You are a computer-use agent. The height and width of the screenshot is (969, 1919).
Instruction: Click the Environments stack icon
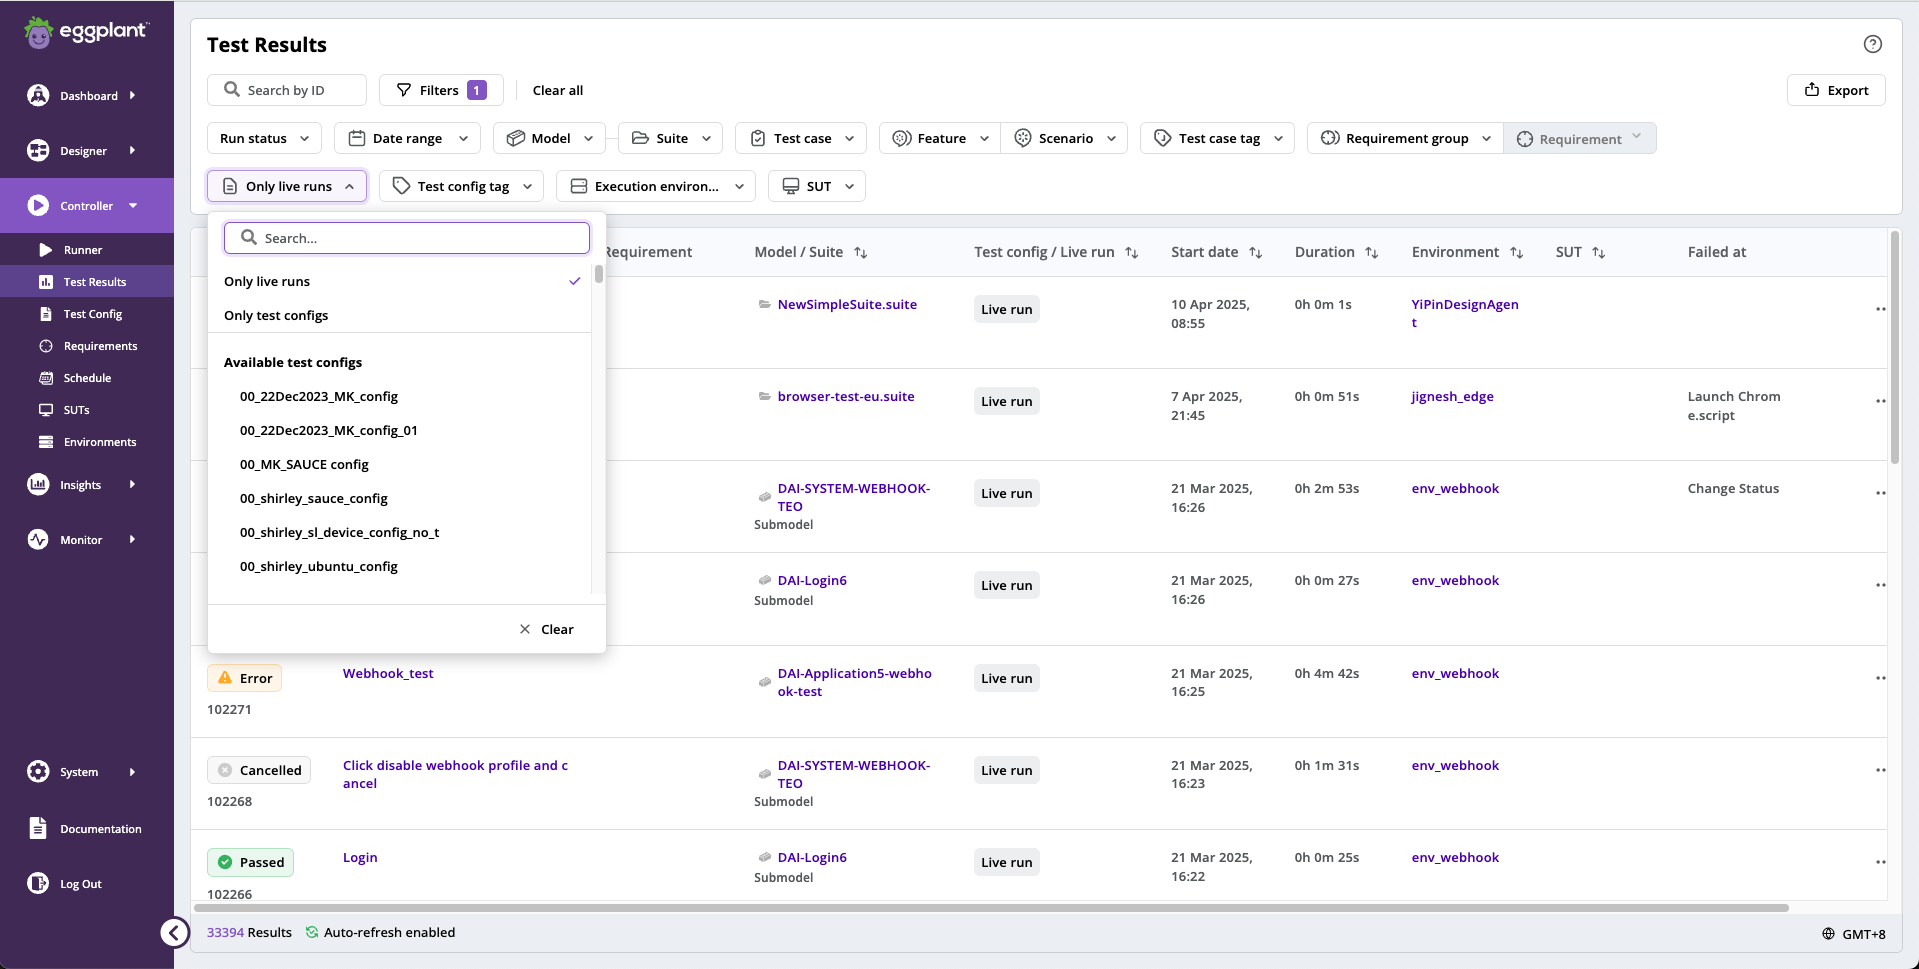pyautogui.click(x=45, y=442)
